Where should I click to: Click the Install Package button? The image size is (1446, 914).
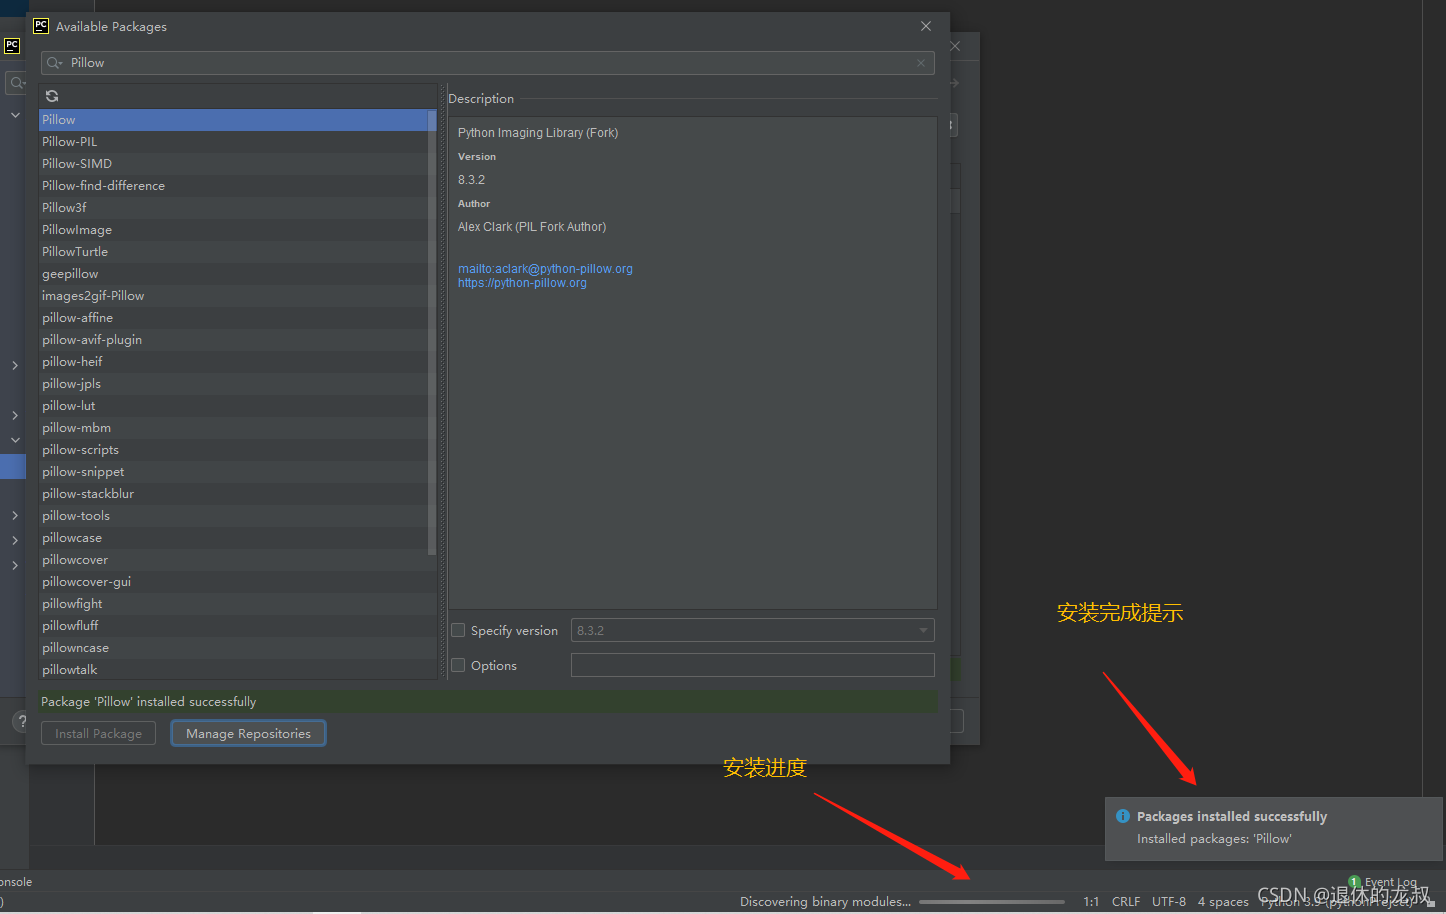point(98,733)
